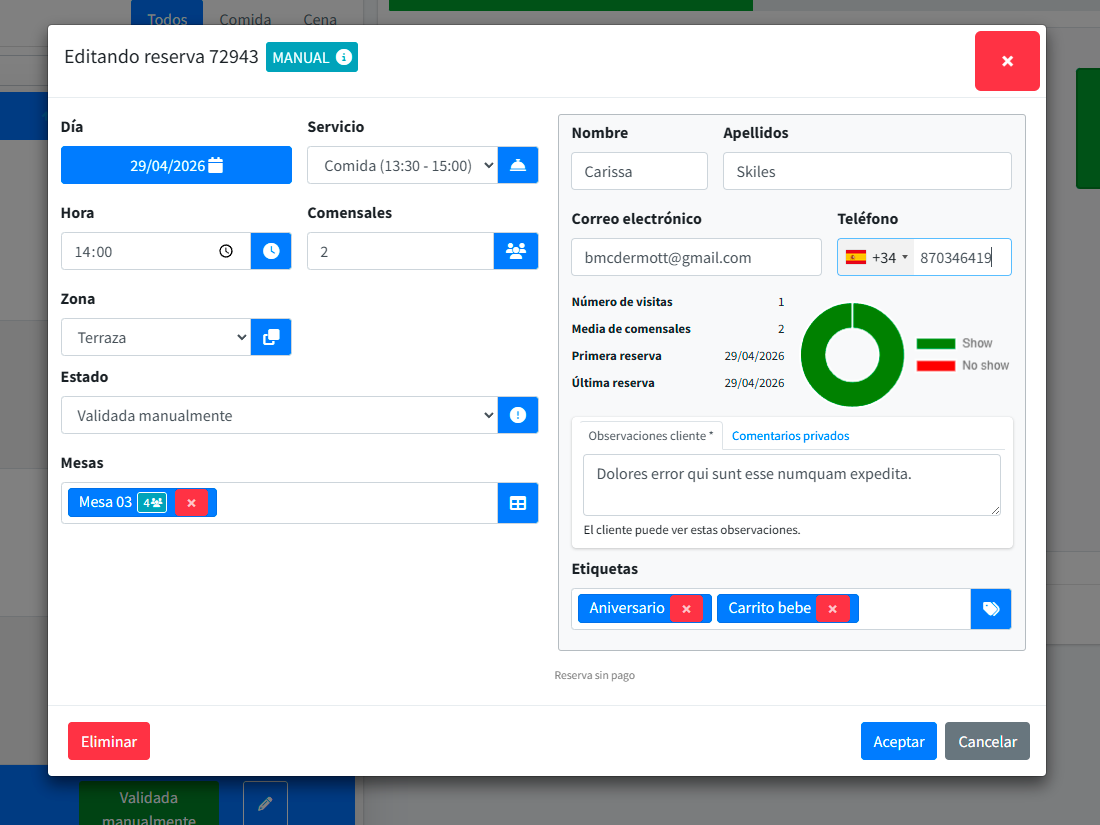Viewport: 1100px width, 825px height.
Task: Click the Cancelar button
Action: (987, 742)
